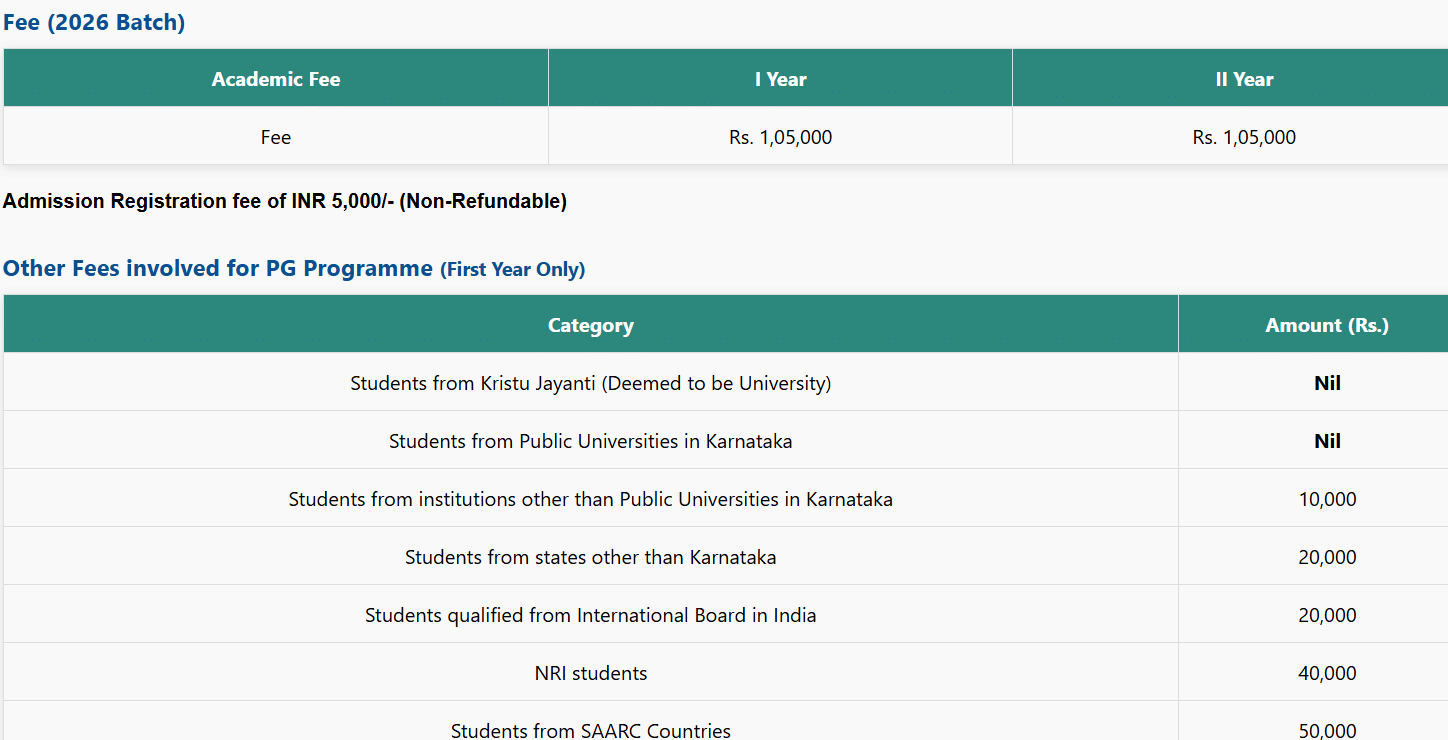The width and height of the screenshot is (1448, 740).
Task: Click the Amount (Rs.) column header
Action: [1327, 325]
